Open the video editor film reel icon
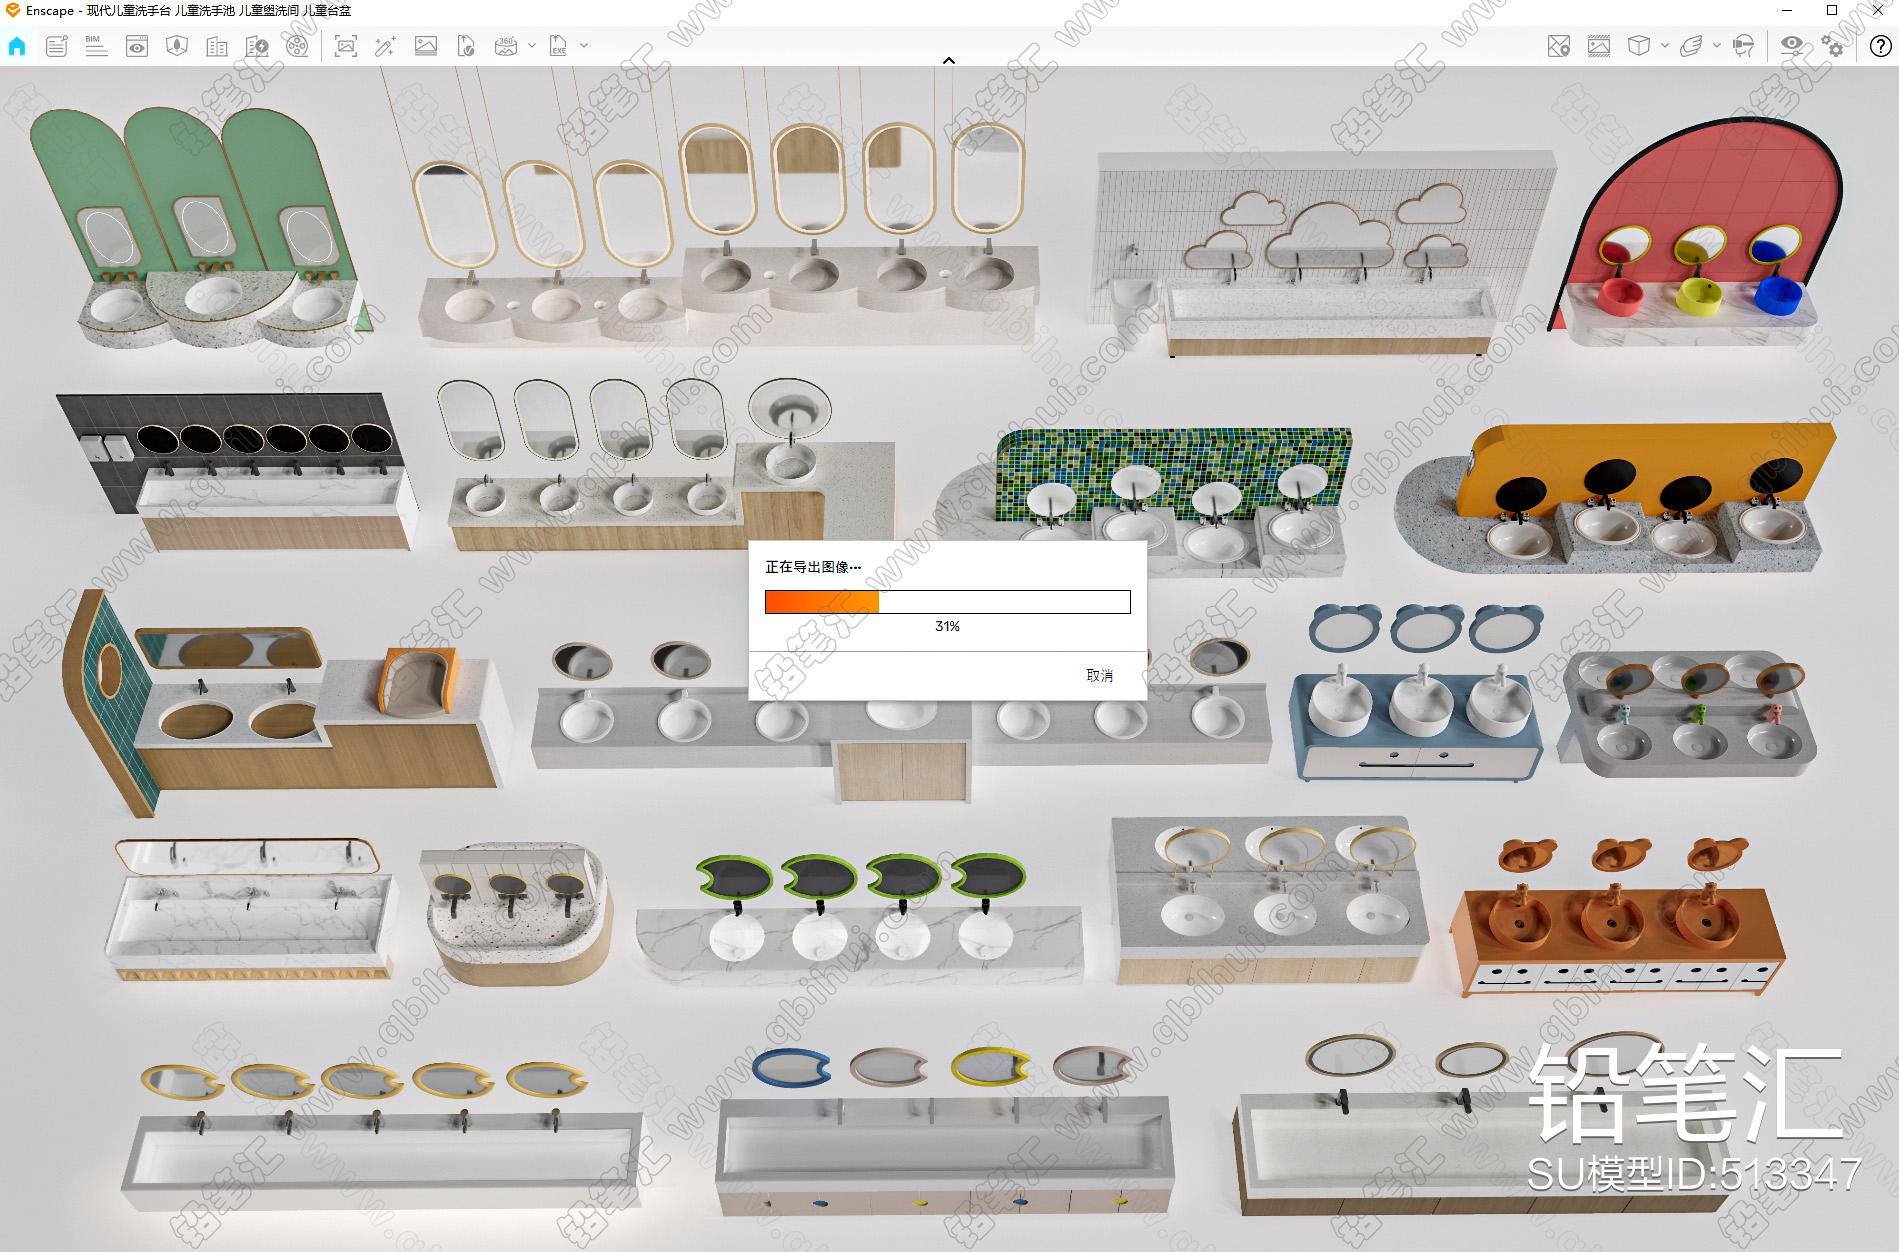 (x=297, y=46)
